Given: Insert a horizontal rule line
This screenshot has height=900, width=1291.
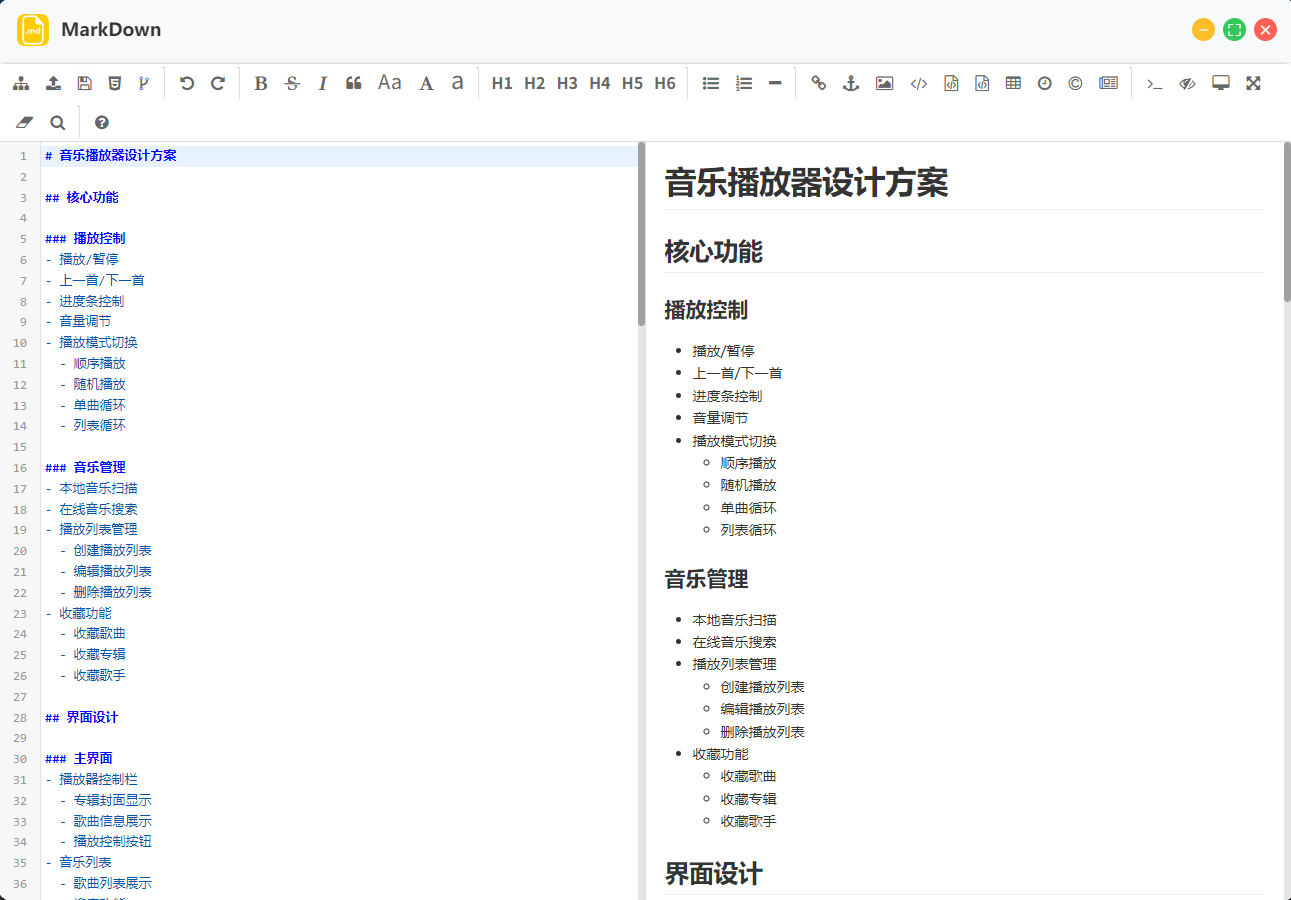Looking at the screenshot, I should [775, 84].
